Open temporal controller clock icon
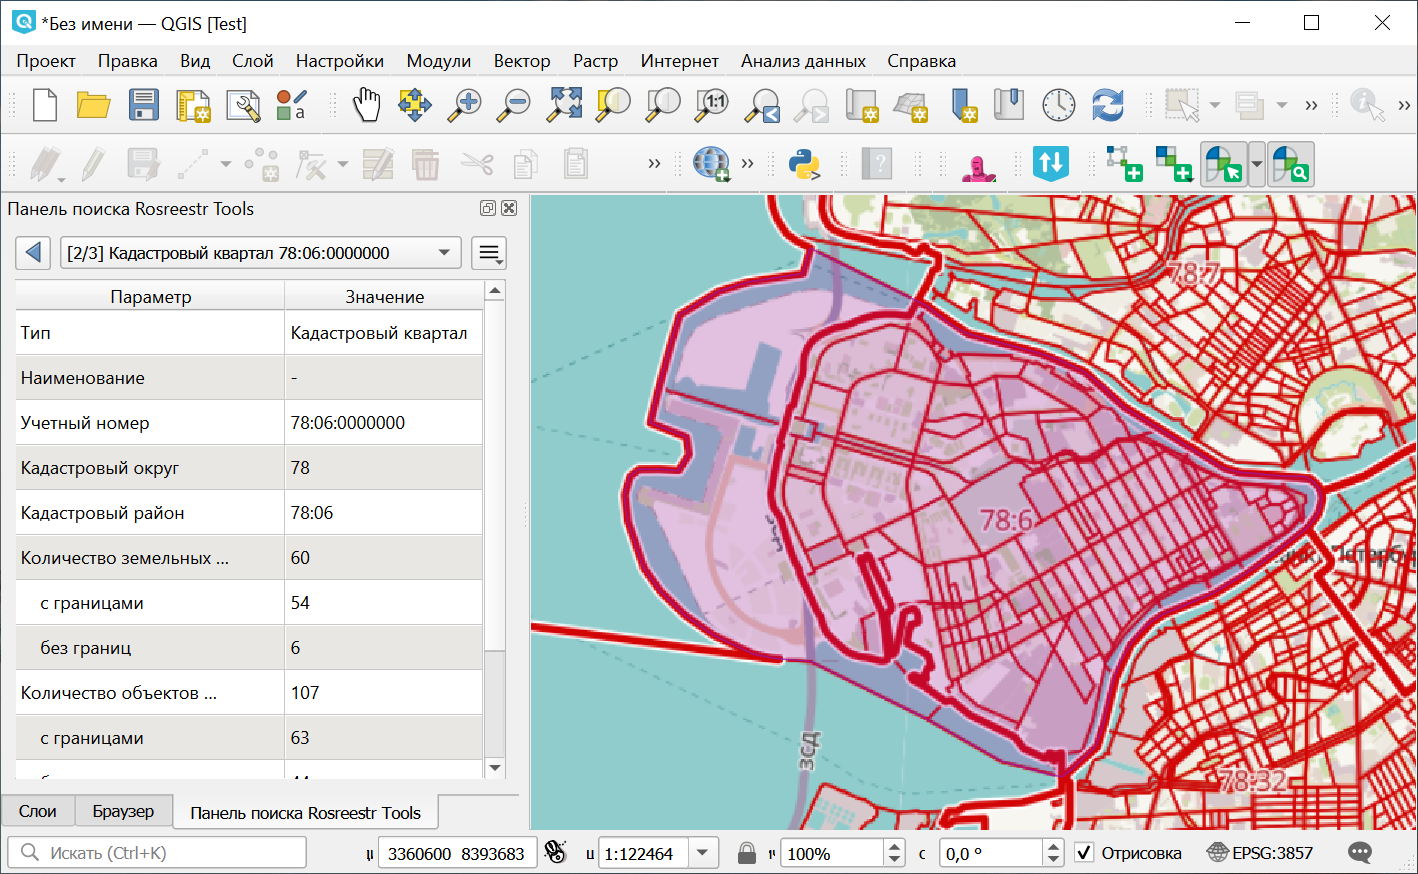Screen dimensions: 1418x874 pyautogui.click(x=1058, y=105)
